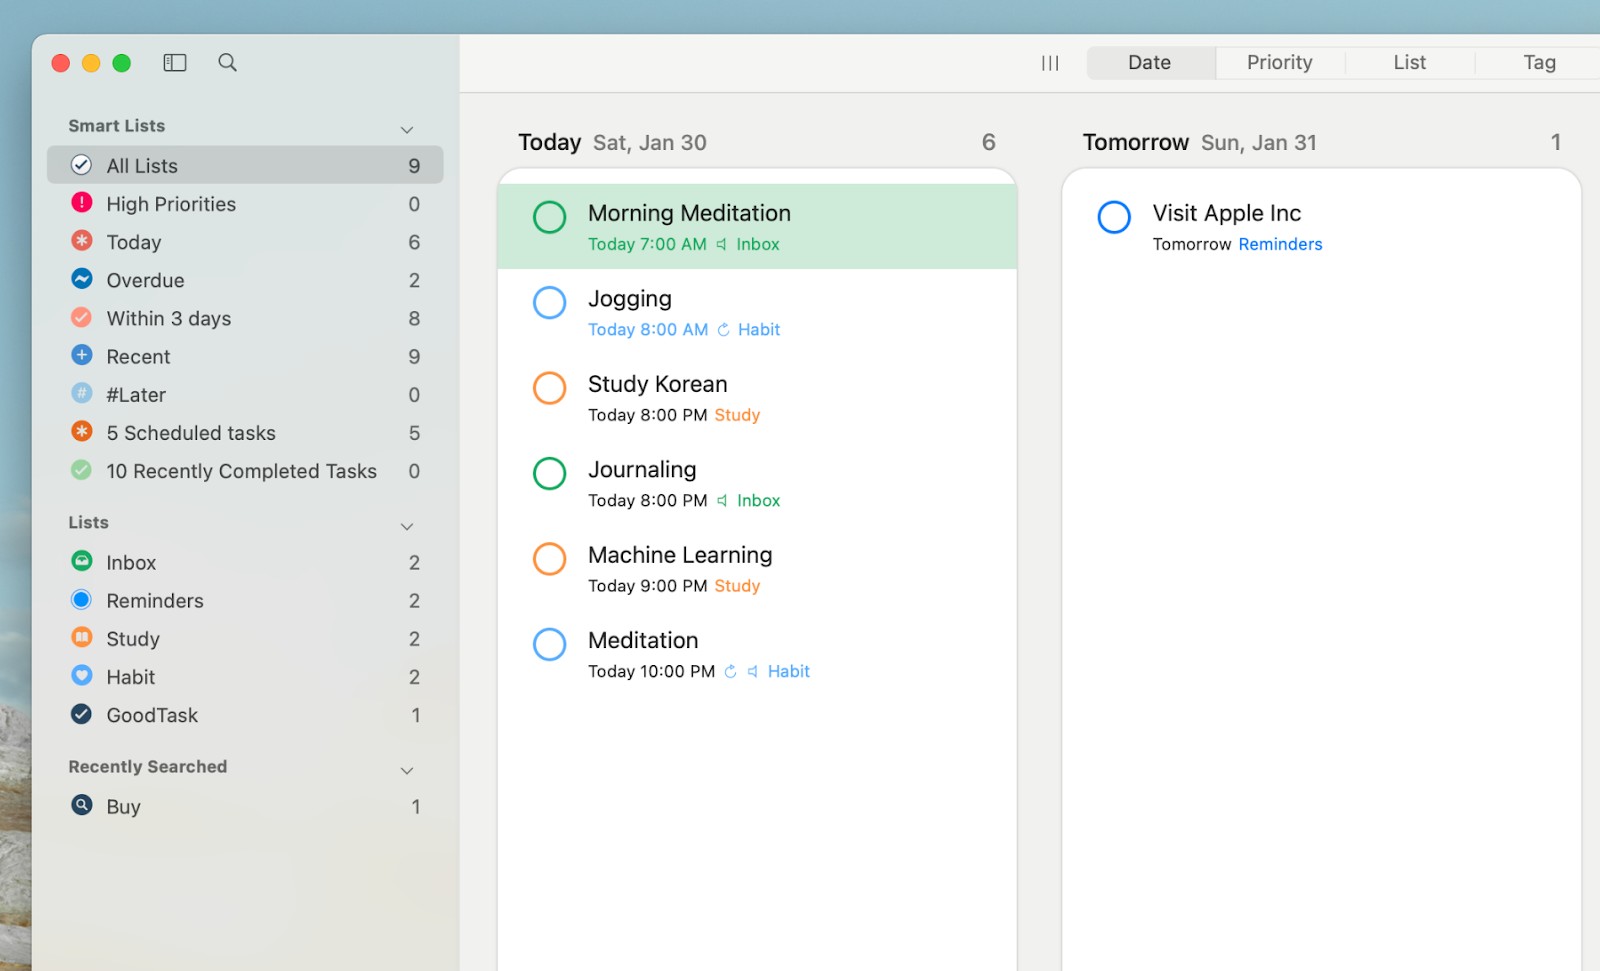Complete the Study Korean task

pyautogui.click(x=550, y=387)
